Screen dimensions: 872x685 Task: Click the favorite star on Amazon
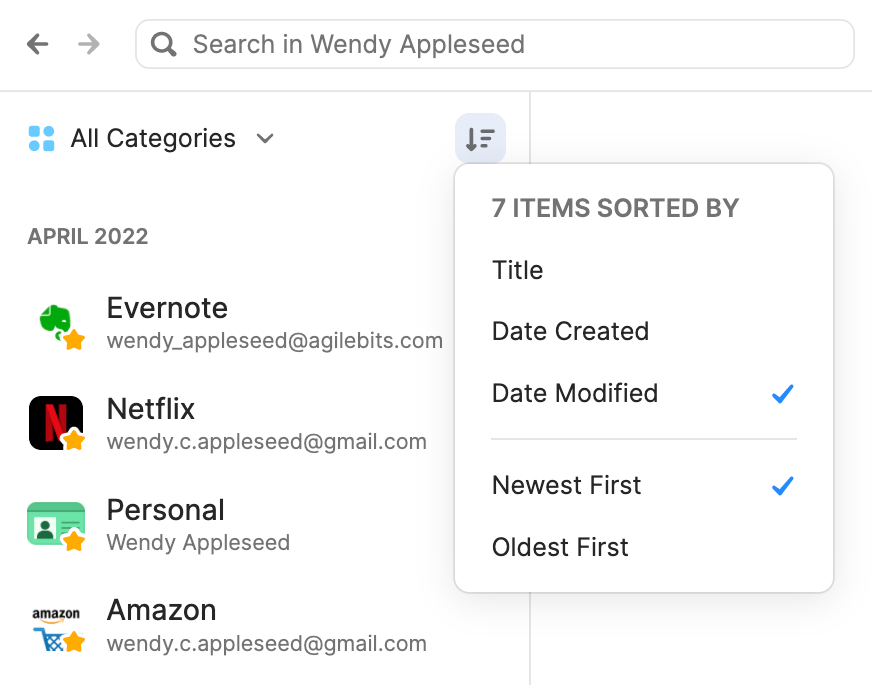pos(75,641)
